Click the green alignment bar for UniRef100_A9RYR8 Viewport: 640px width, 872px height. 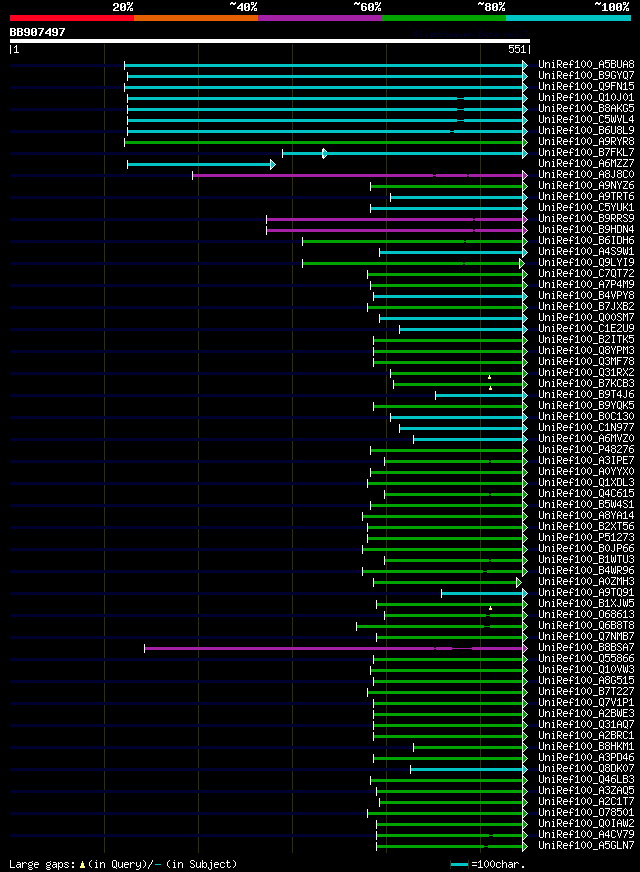[x=324, y=143]
